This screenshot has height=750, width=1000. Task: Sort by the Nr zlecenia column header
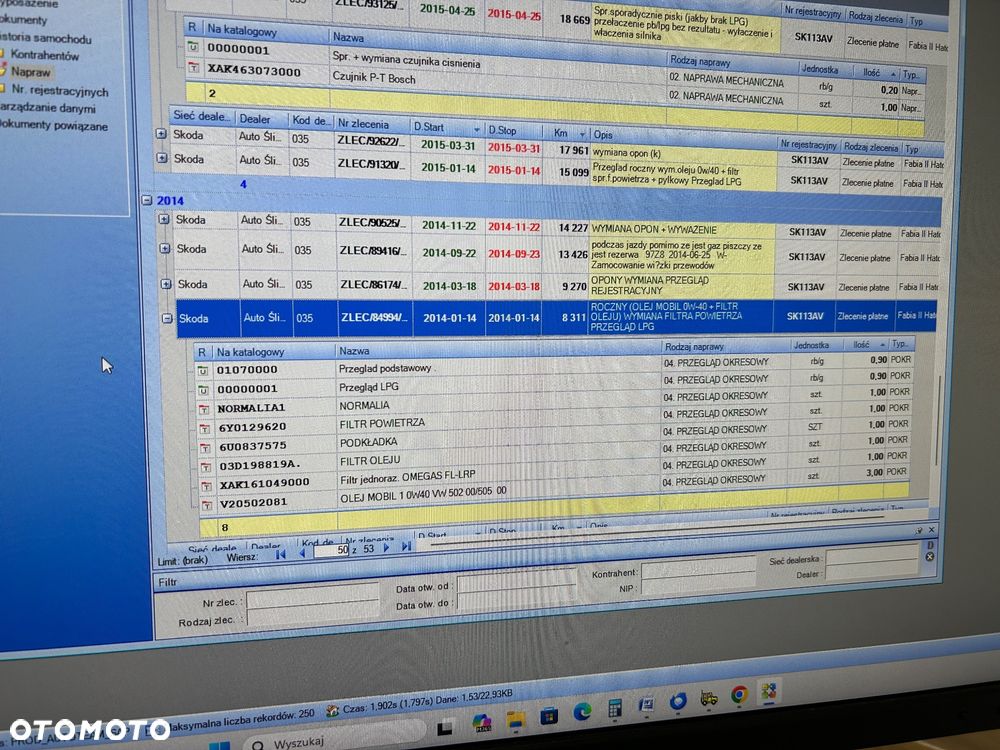372,123
